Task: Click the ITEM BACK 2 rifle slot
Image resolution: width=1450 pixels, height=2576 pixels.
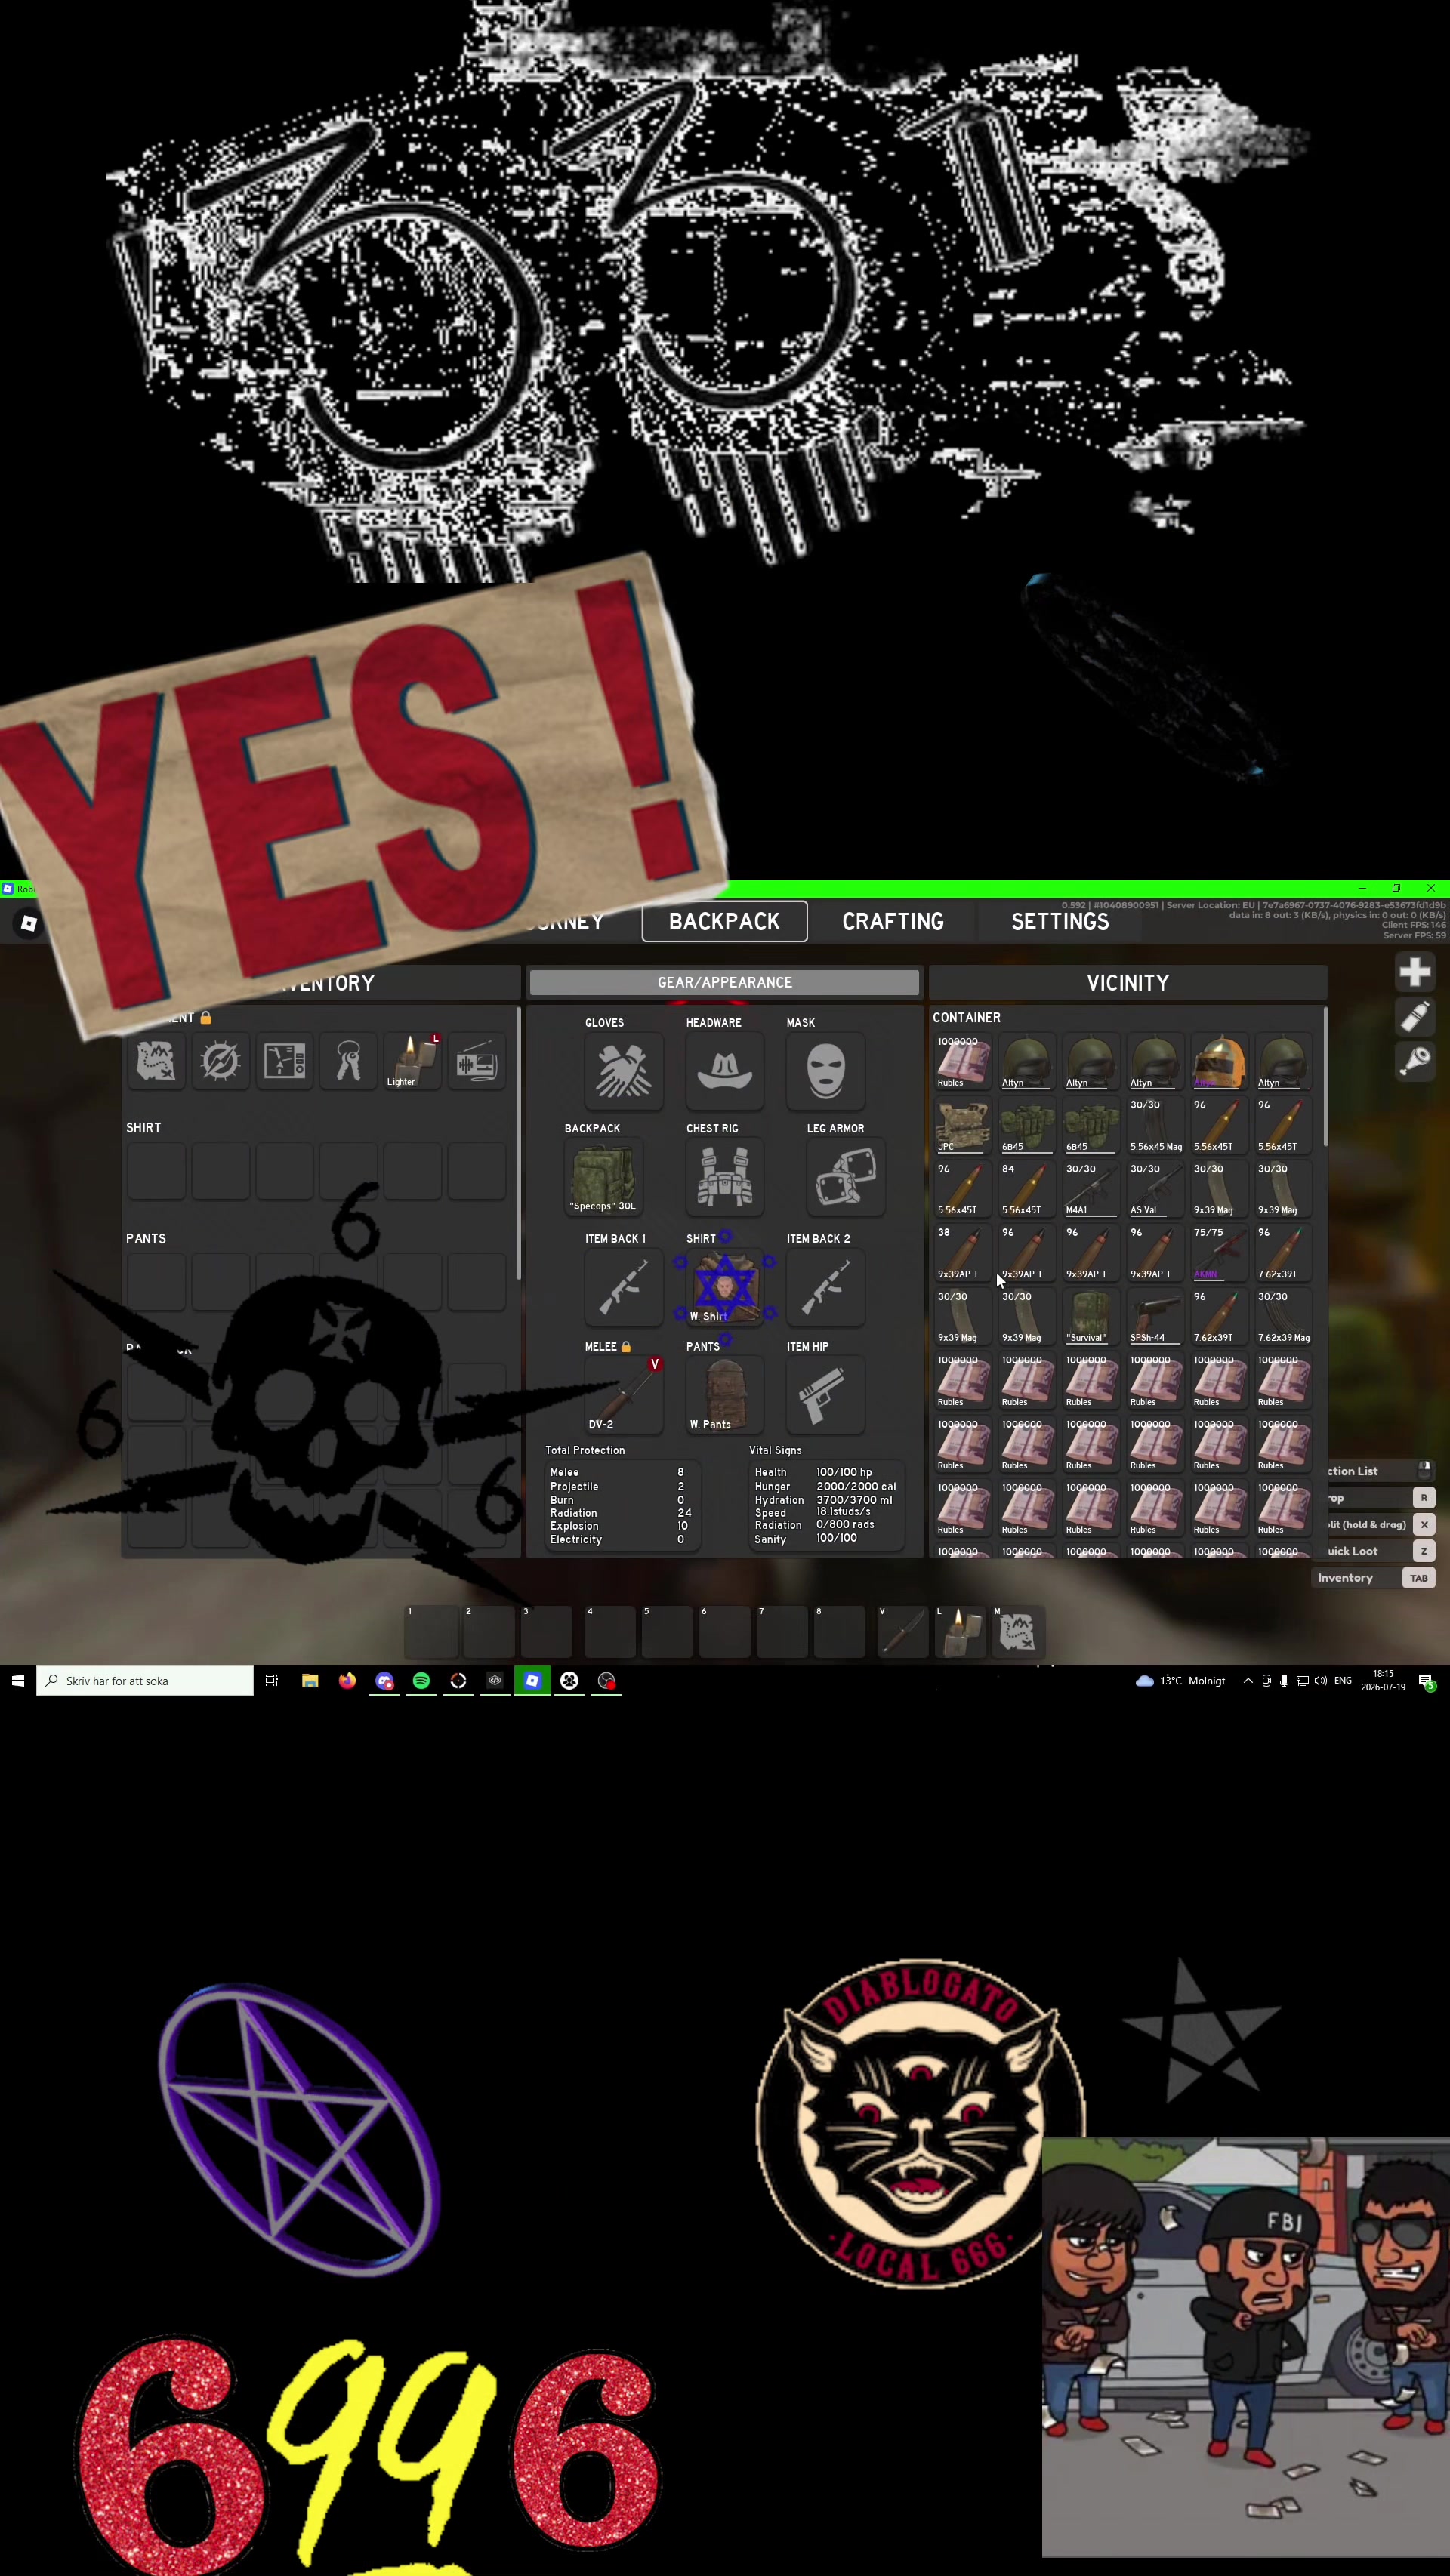Action: (x=825, y=1286)
